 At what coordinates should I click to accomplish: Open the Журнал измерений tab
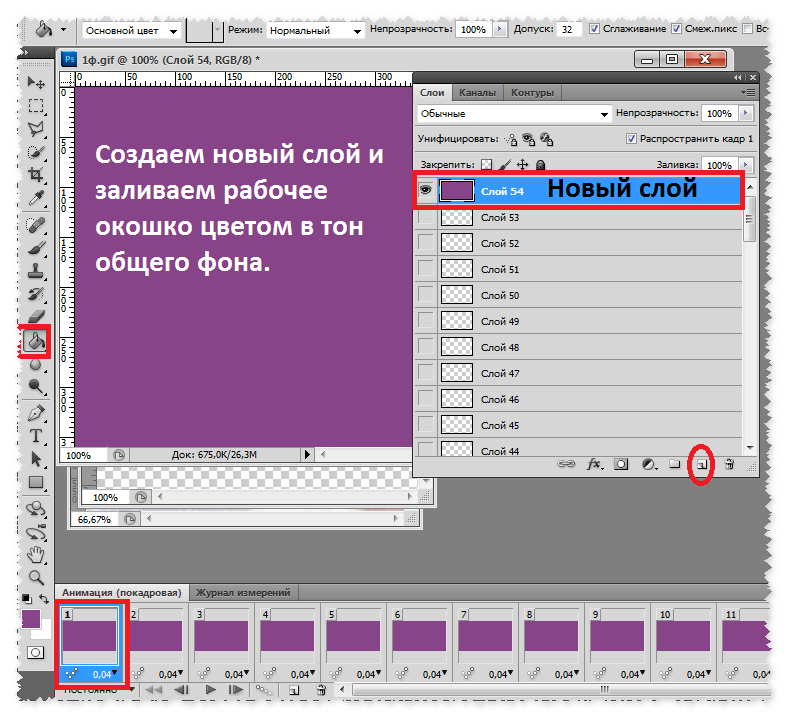243,592
